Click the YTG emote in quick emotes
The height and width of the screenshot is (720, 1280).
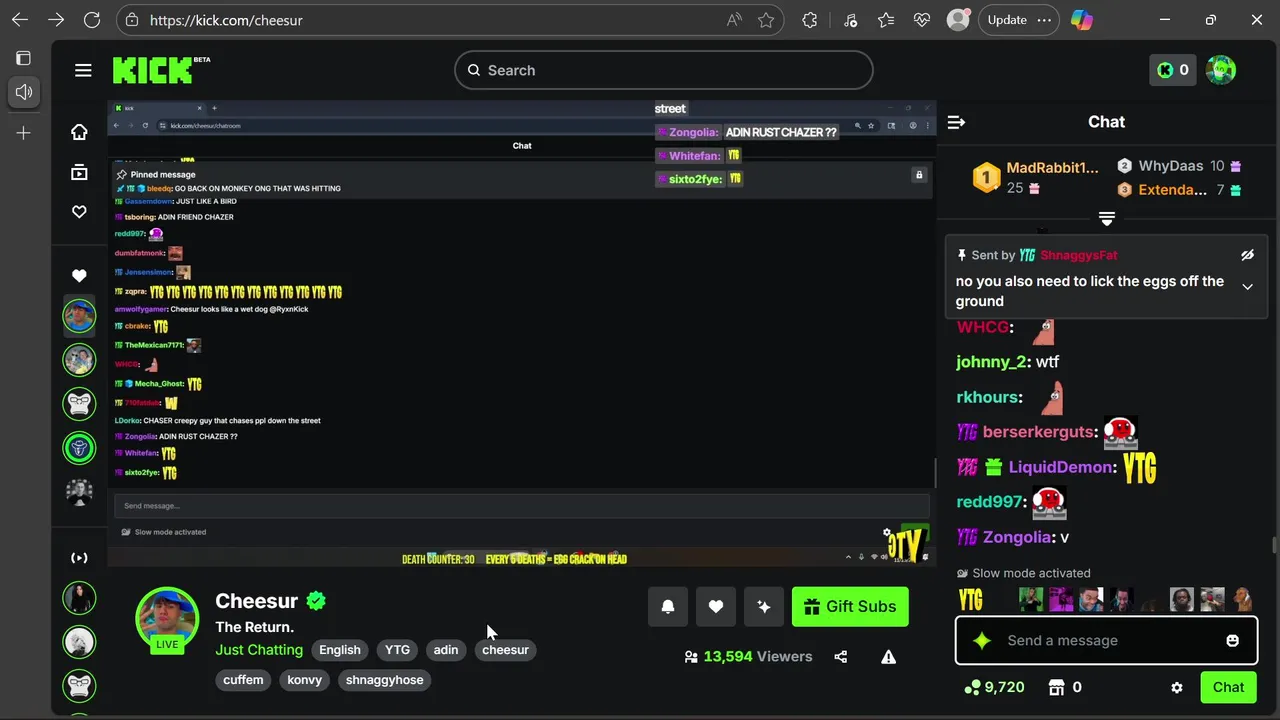(971, 599)
